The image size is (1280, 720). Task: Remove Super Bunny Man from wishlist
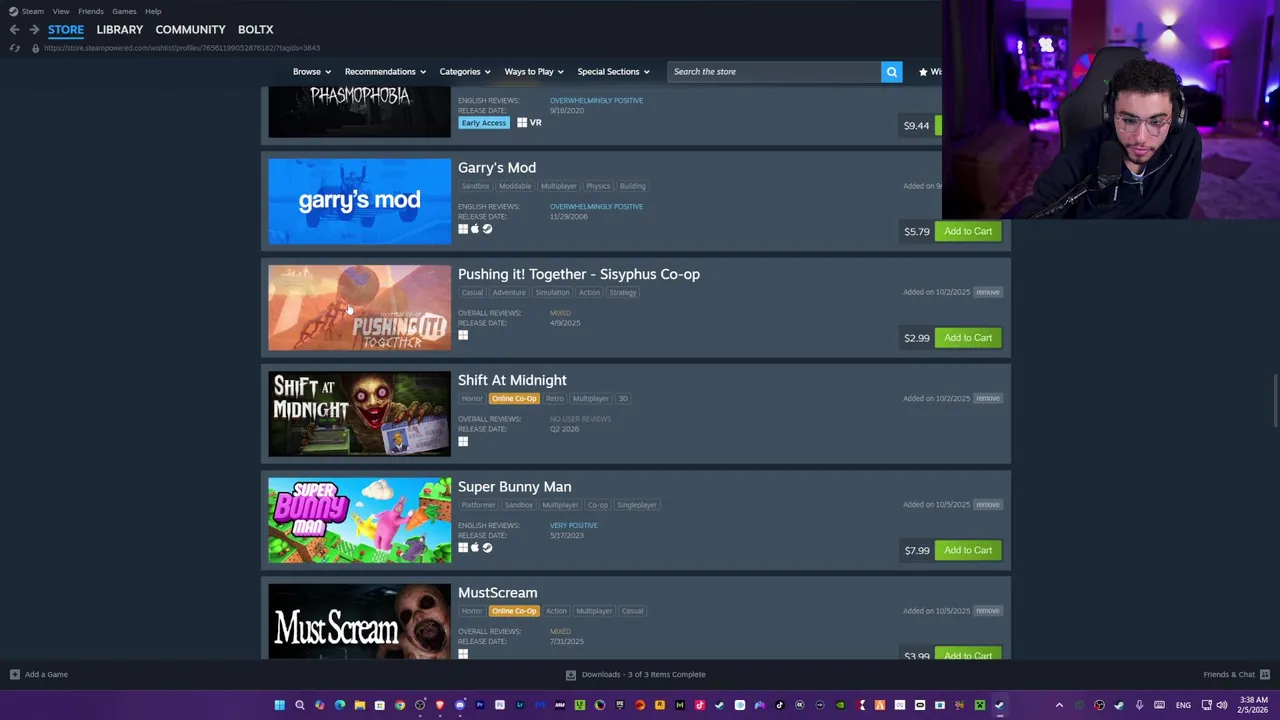click(988, 505)
